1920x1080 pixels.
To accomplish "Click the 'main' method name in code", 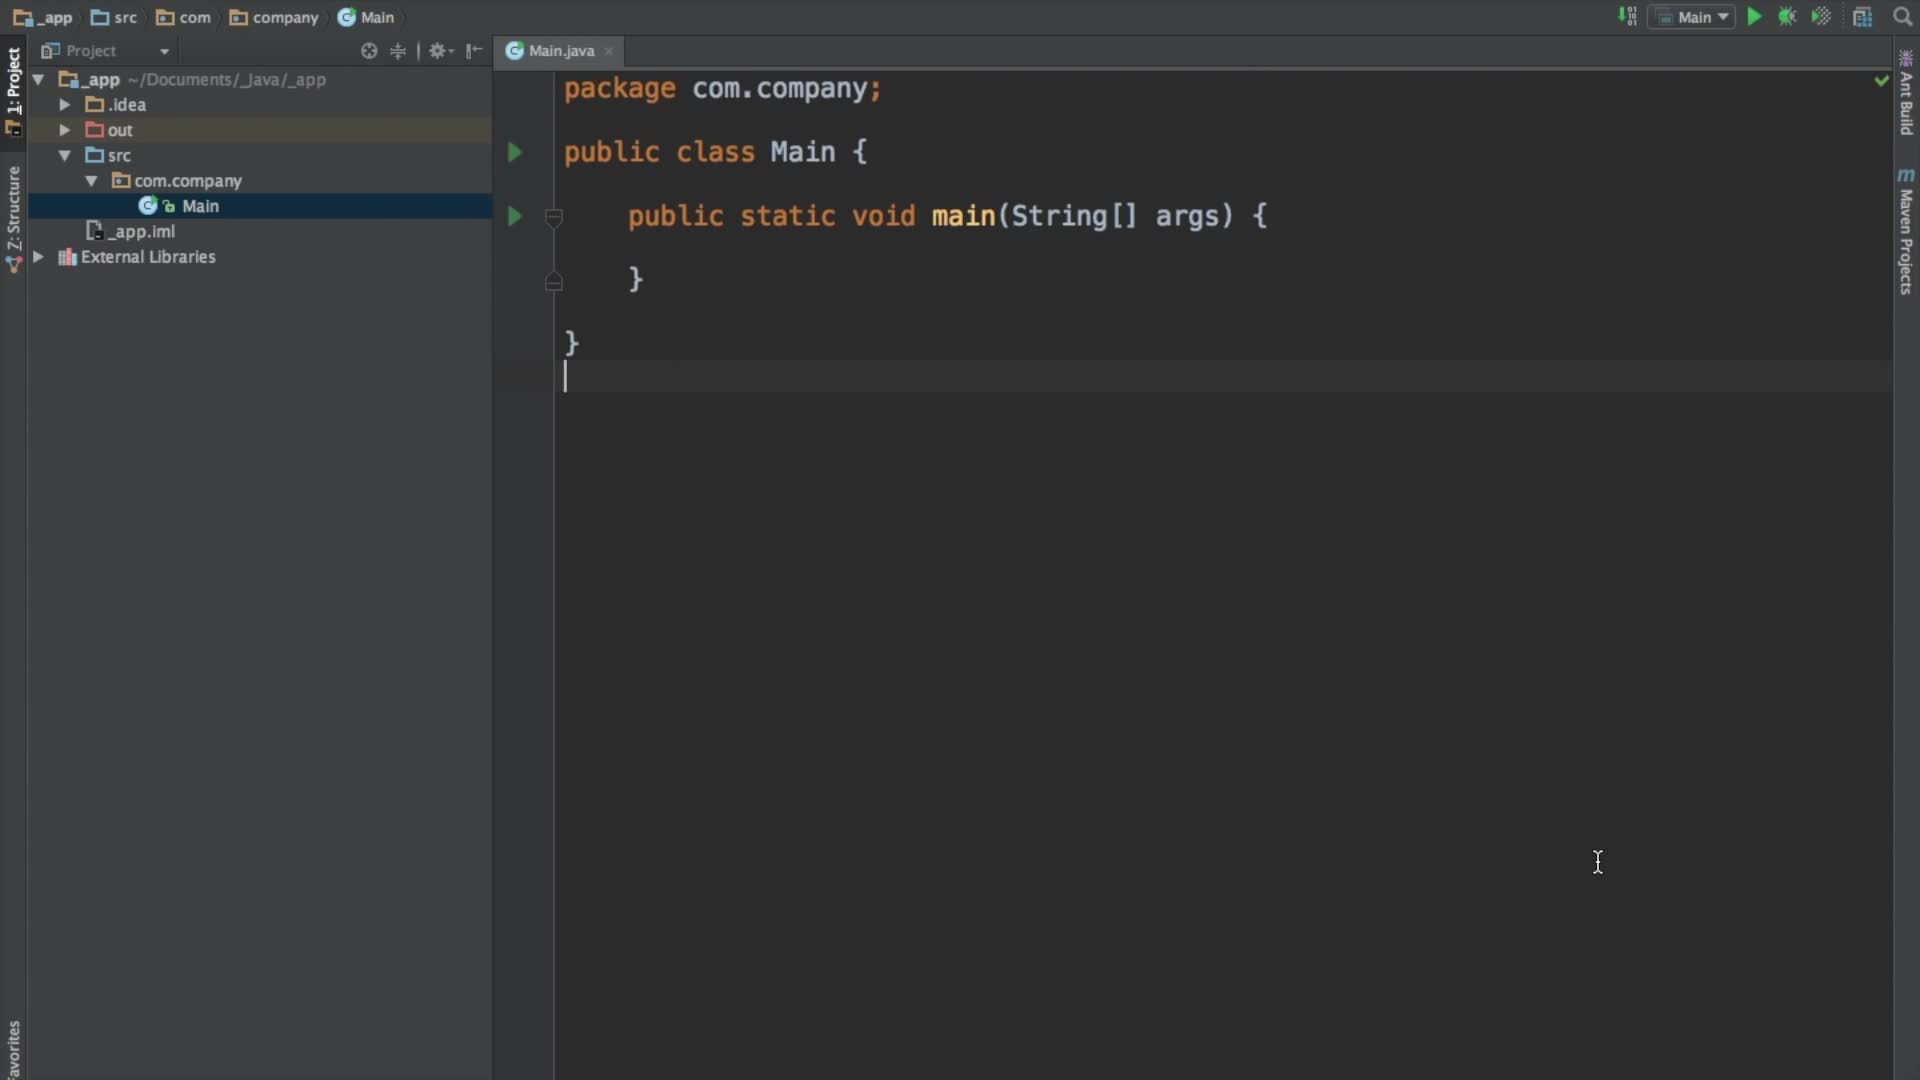I will [x=964, y=216].
